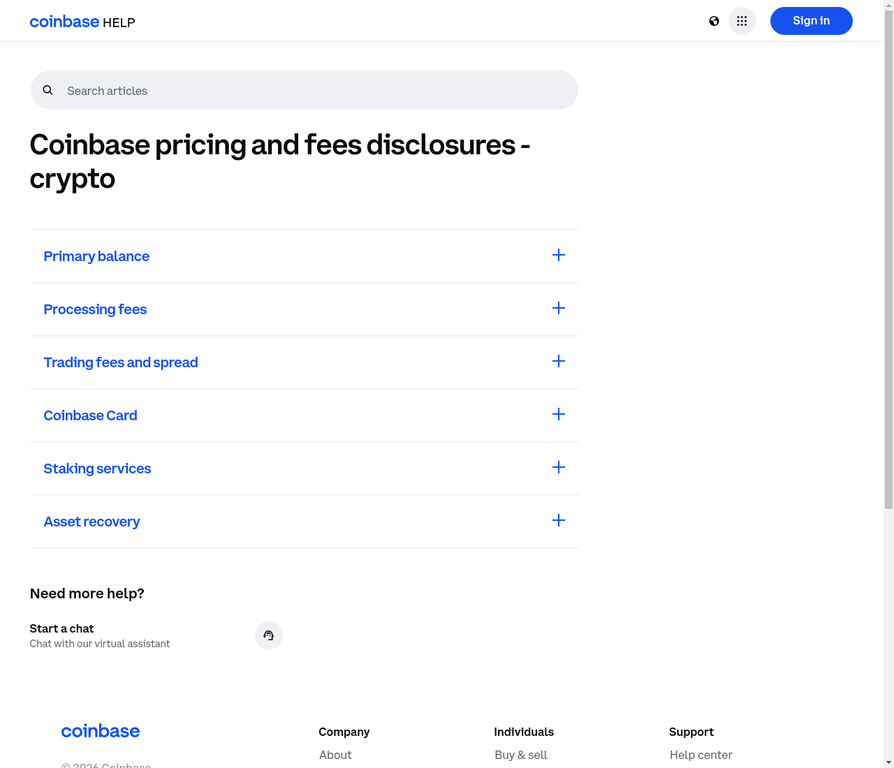Start a chat with virtual assistant
The width and height of the screenshot is (894, 768).
[x=62, y=629]
